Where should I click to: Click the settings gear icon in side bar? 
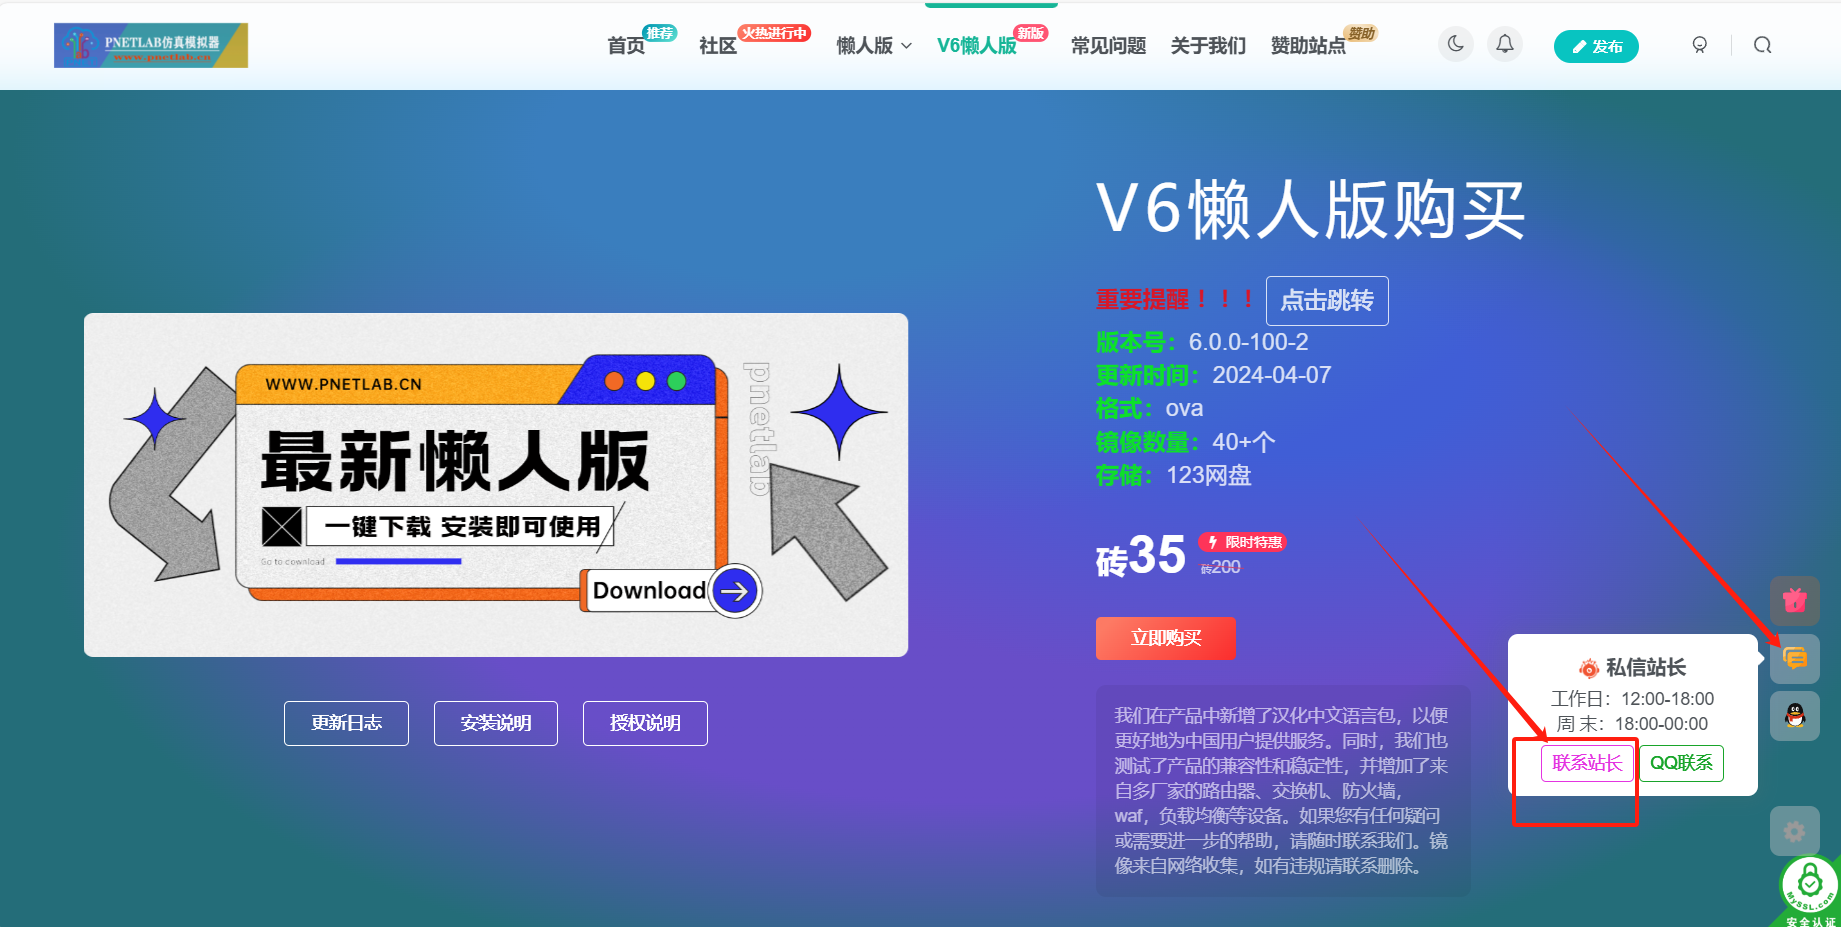click(1795, 831)
